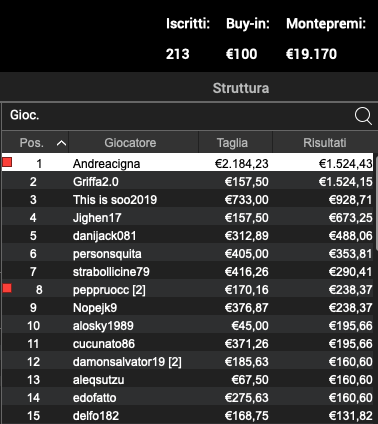The height and width of the screenshot is (424, 378).
Task: Select delfo182 row
Action: (x=187, y=416)
